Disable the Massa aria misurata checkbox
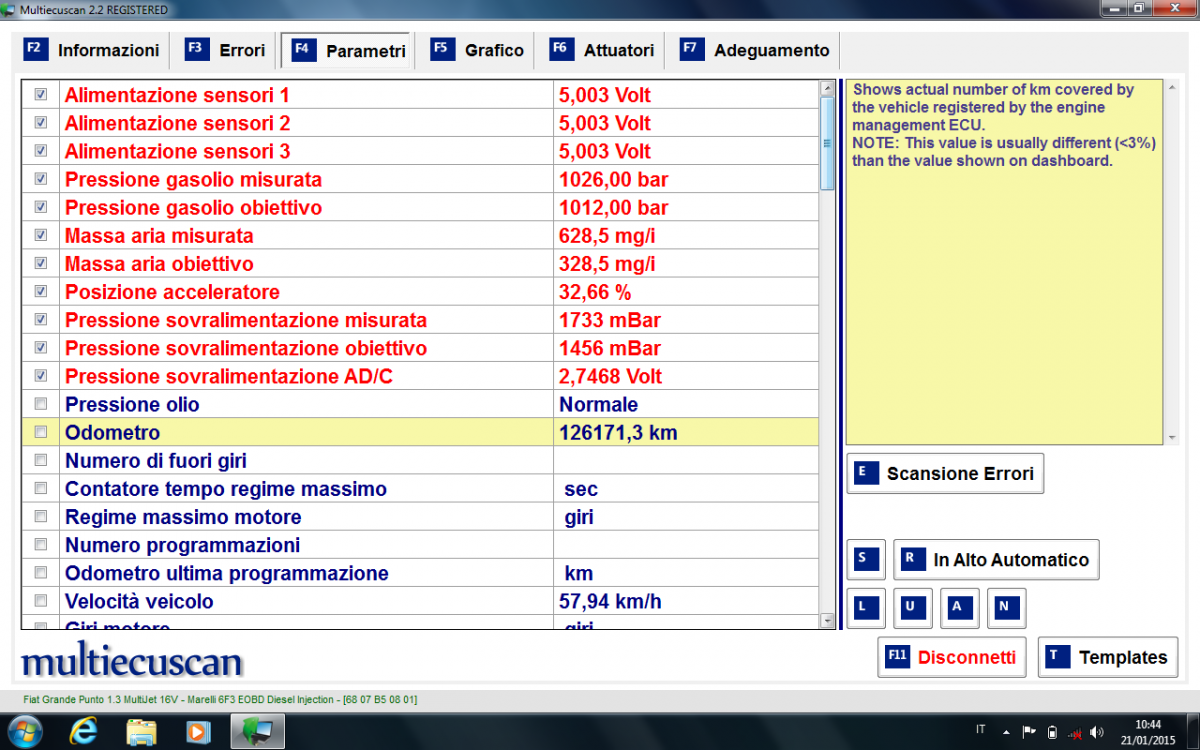Viewport: 1200px width, 750px height. click(x=41, y=235)
